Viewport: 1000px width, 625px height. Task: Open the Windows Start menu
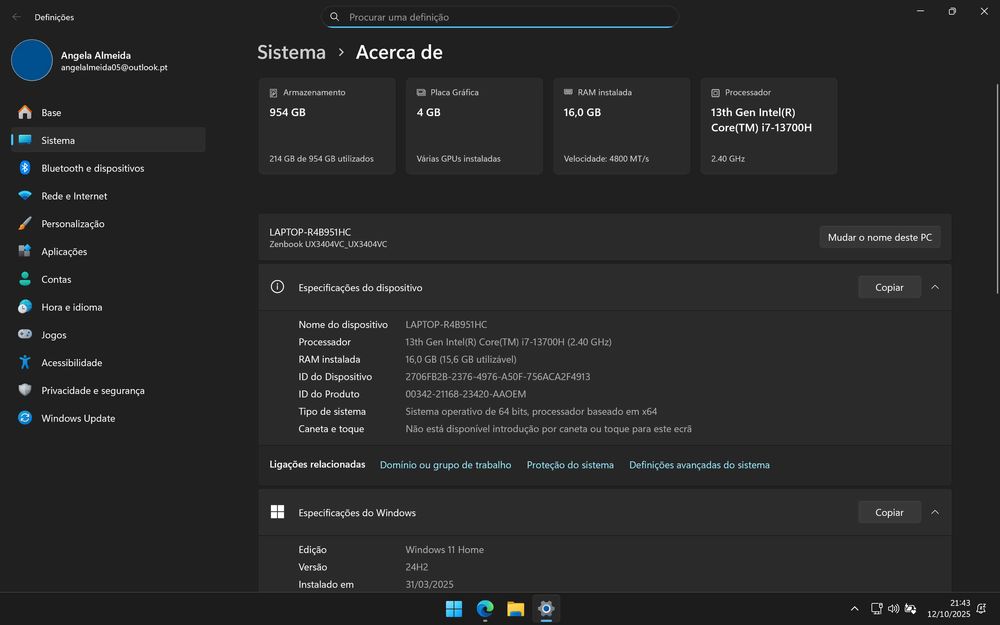(x=454, y=609)
